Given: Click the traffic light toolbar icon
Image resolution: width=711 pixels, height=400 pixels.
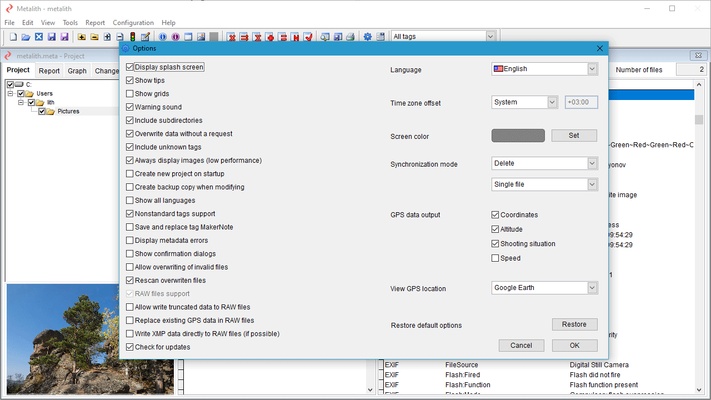Looking at the screenshot, I should pos(132,37).
